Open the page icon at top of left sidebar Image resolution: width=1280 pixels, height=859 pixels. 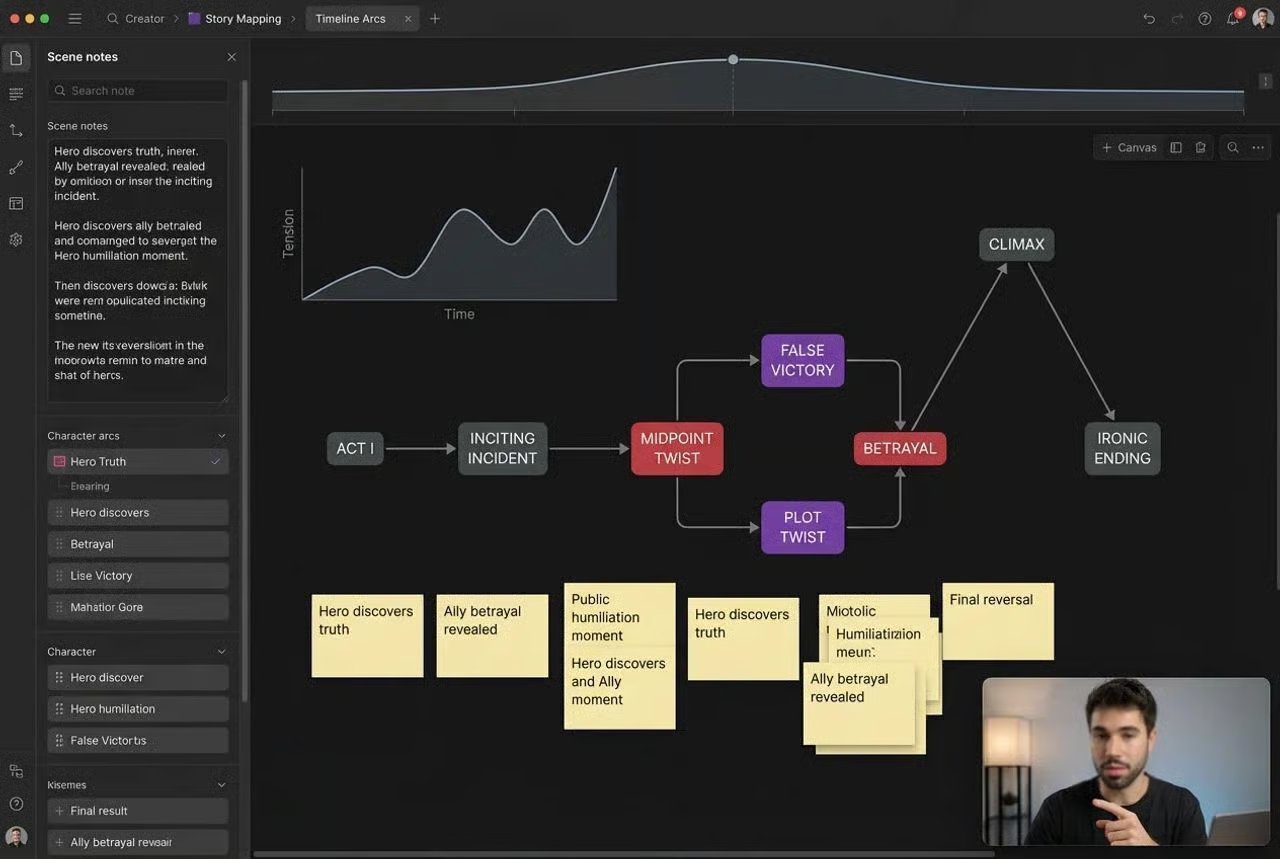coord(16,57)
